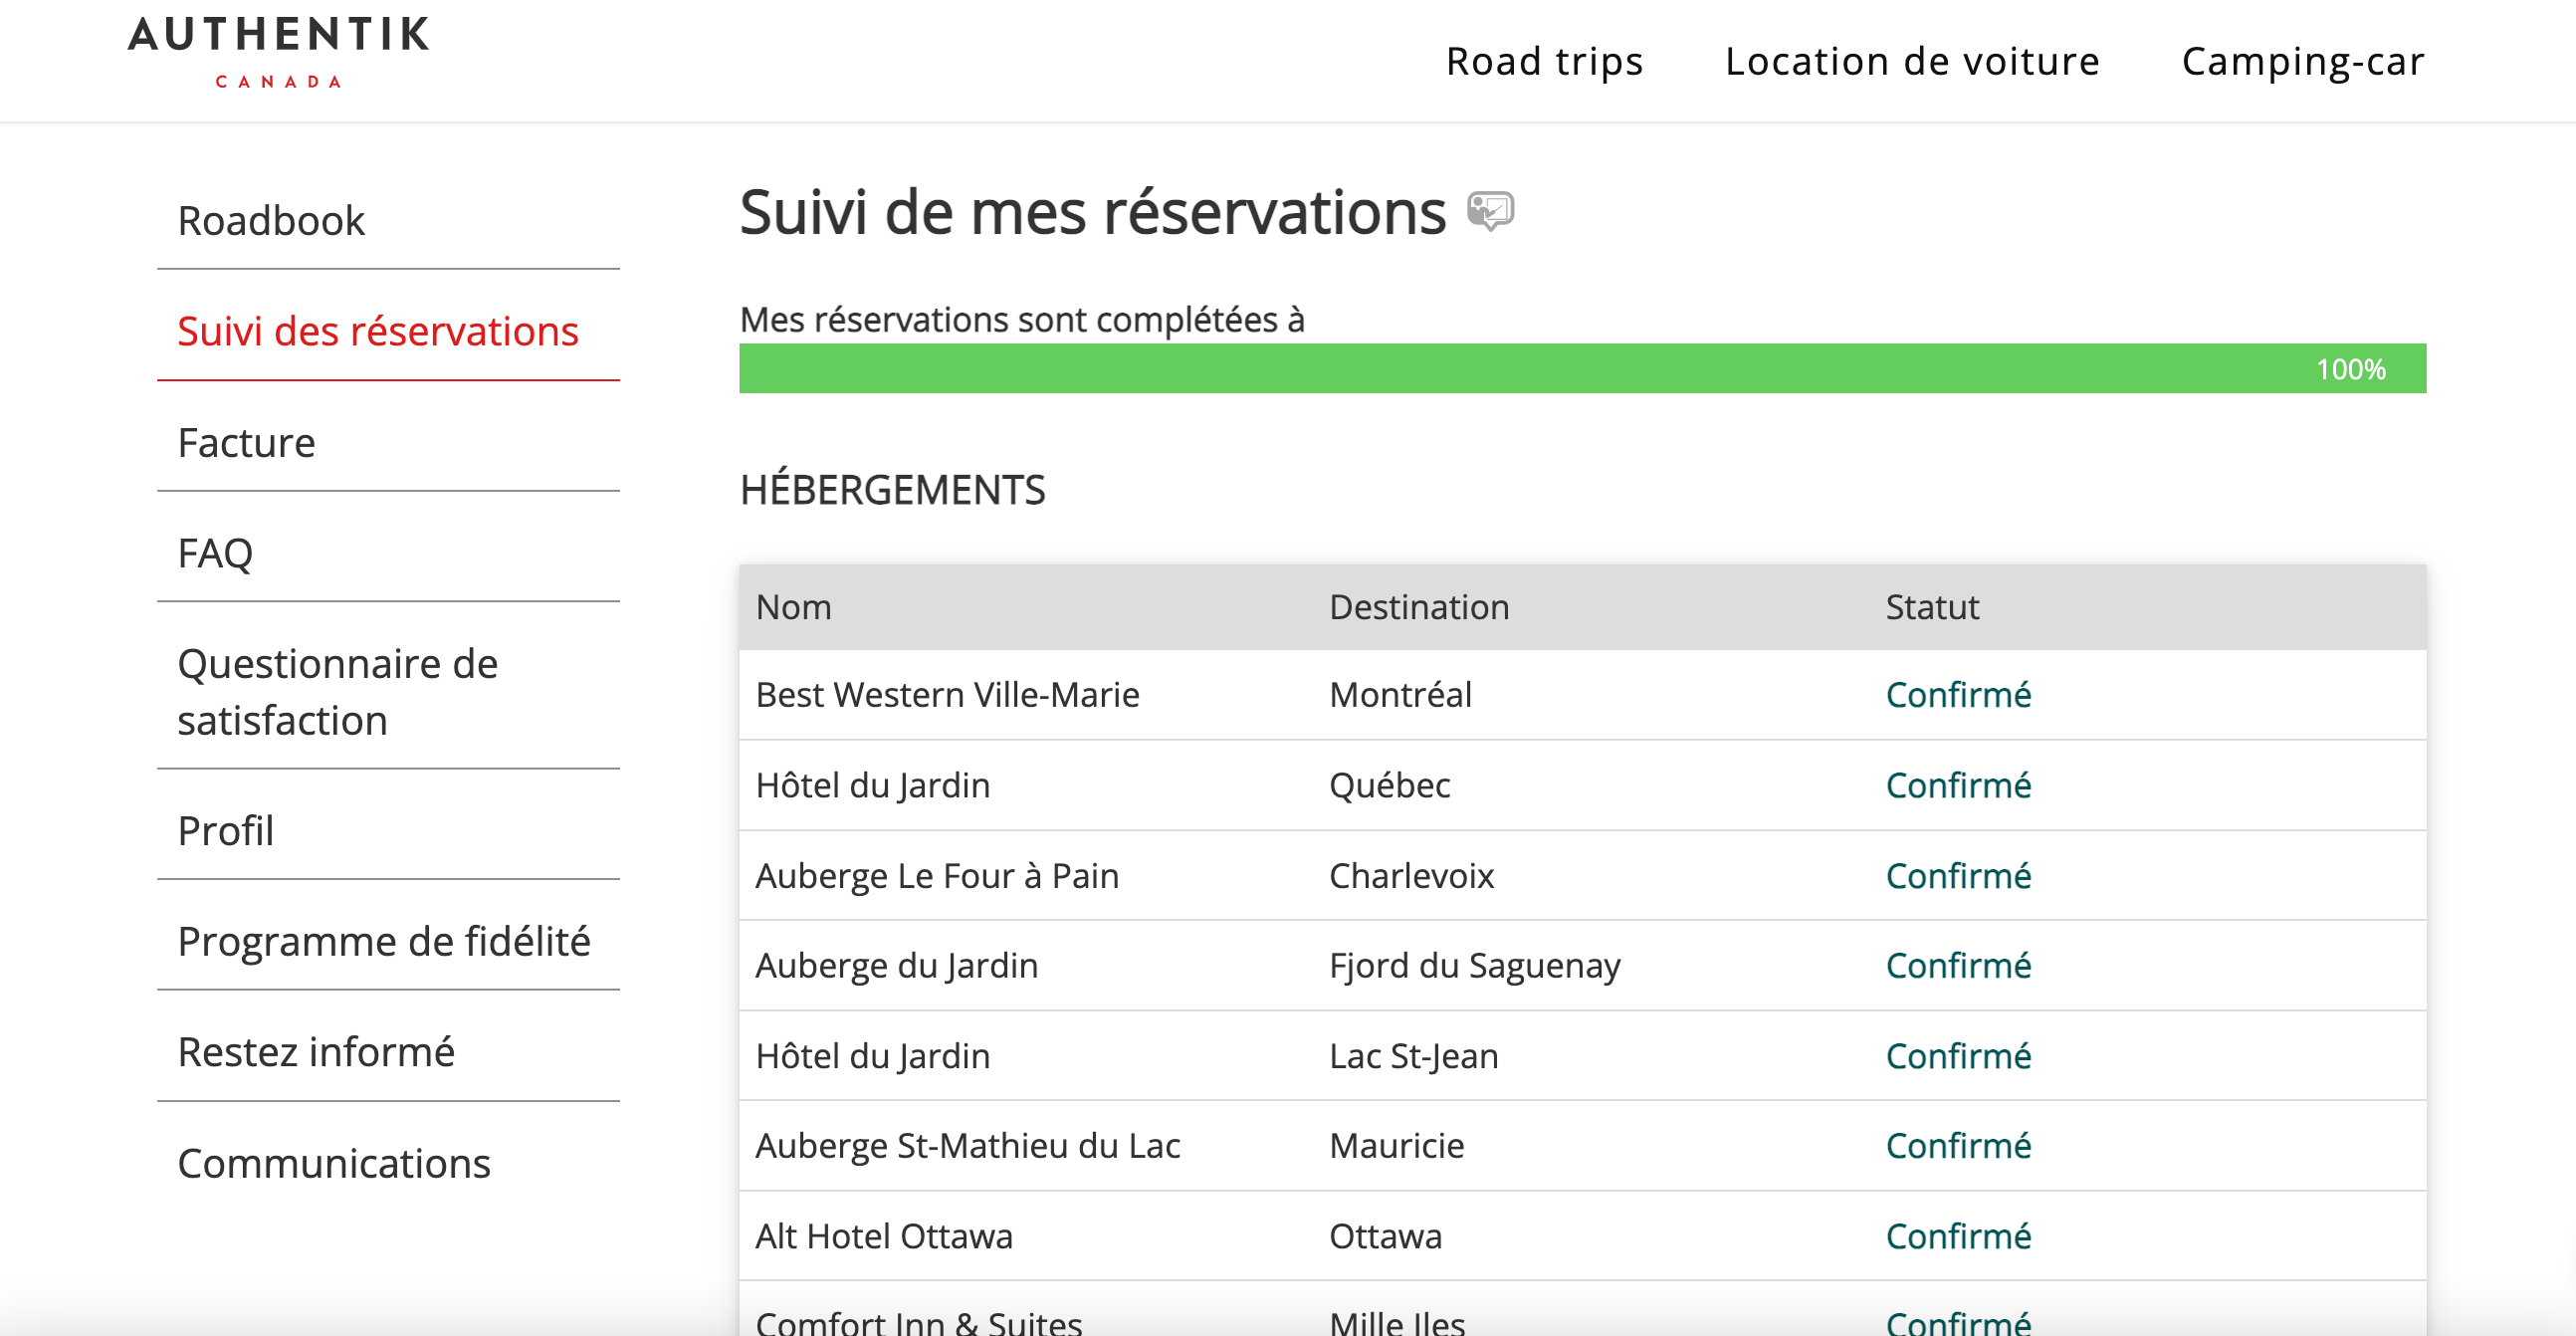
Task: Click Confirmé status for Best Western Ville-Marie
Action: click(1958, 695)
